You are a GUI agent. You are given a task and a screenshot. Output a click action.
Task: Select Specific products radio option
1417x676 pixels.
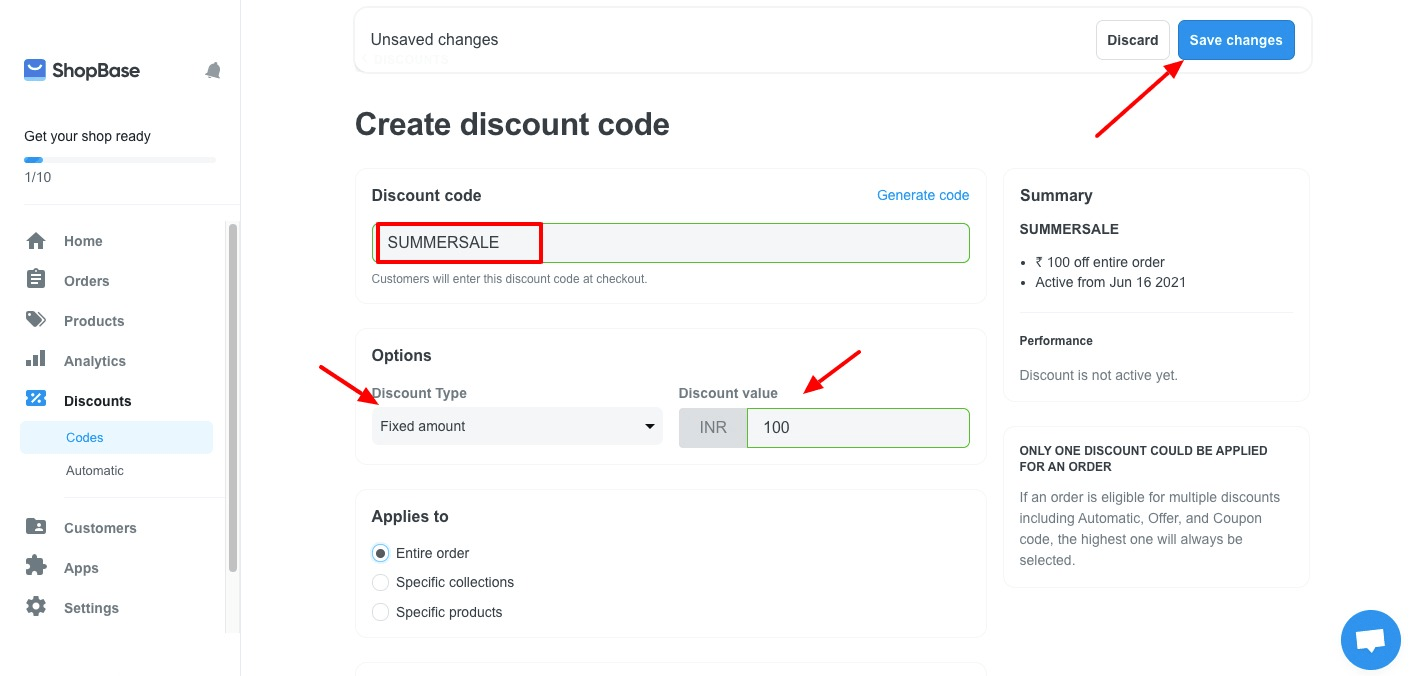[x=380, y=612]
